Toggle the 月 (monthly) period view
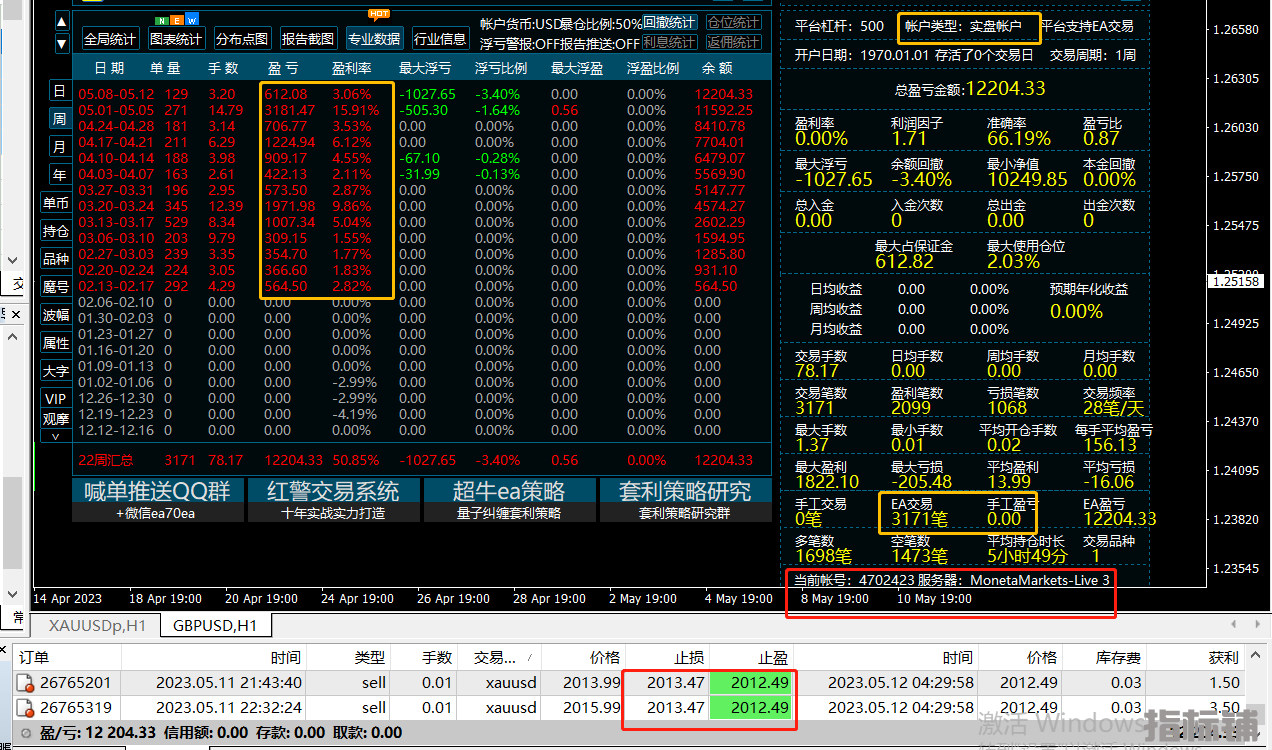The width and height of the screenshot is (1272, 750). [59, 146]
